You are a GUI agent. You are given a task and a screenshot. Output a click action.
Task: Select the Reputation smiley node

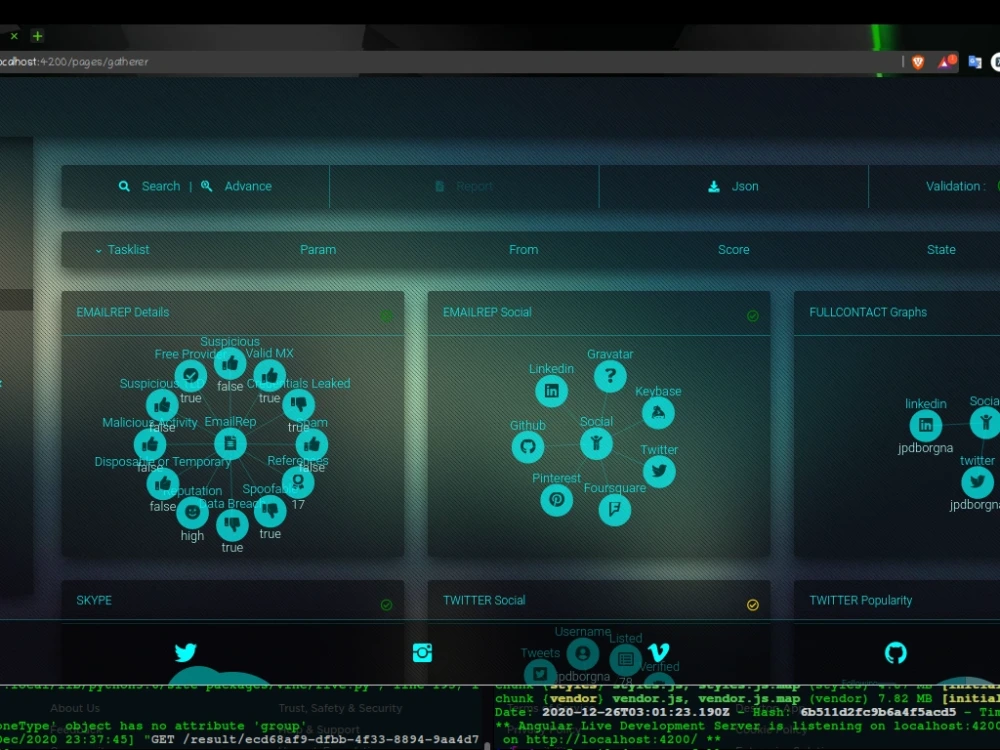tap(192, 512)
